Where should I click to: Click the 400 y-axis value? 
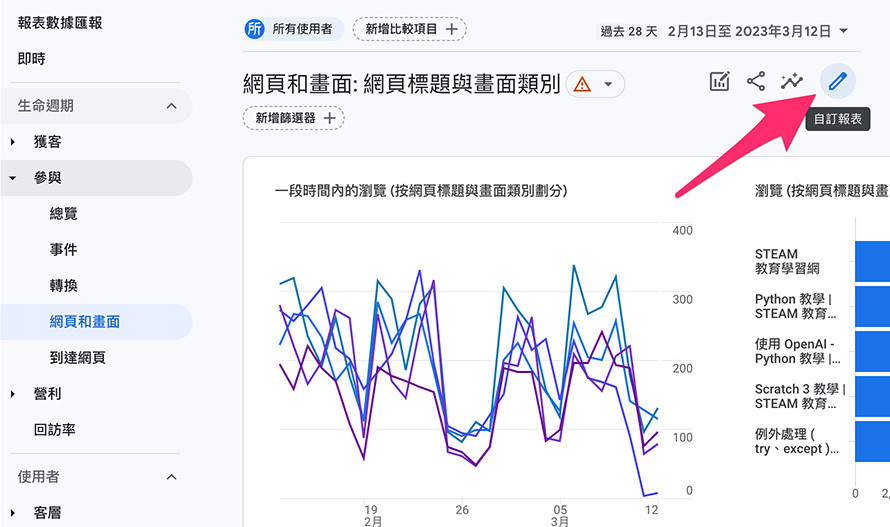682,231
